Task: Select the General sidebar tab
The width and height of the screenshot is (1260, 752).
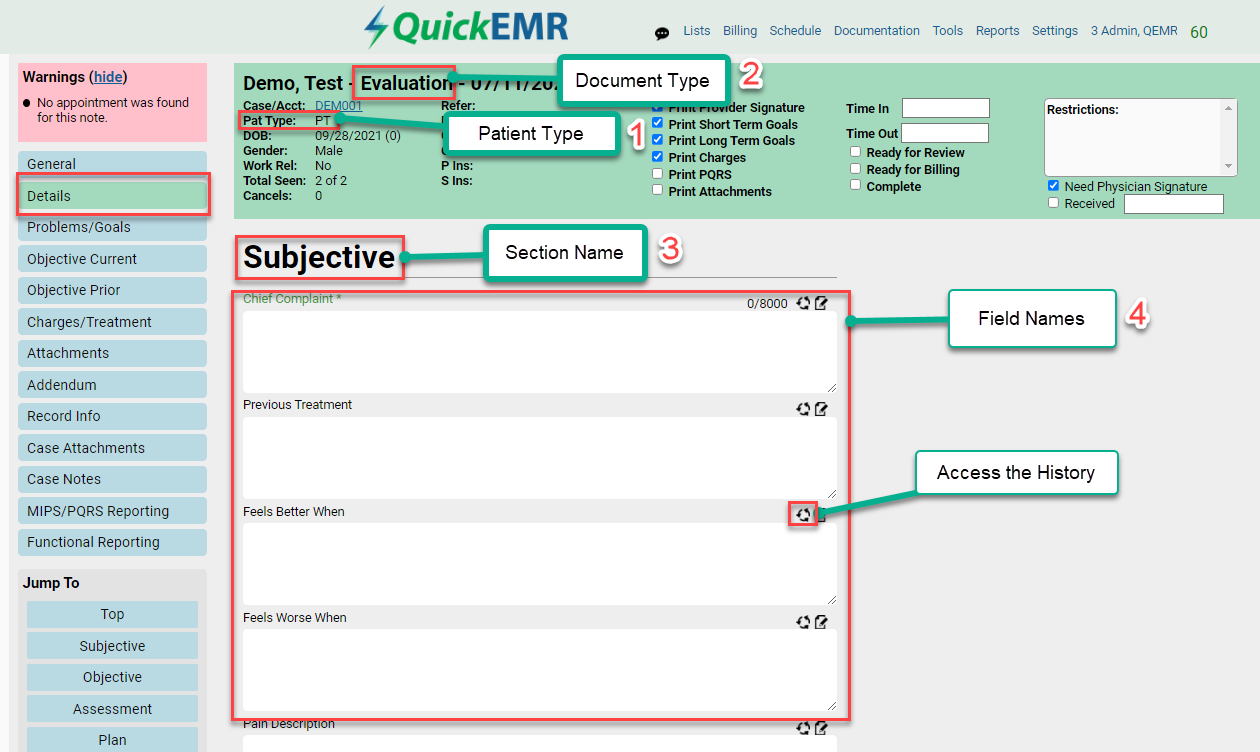Action: (112, 164)
